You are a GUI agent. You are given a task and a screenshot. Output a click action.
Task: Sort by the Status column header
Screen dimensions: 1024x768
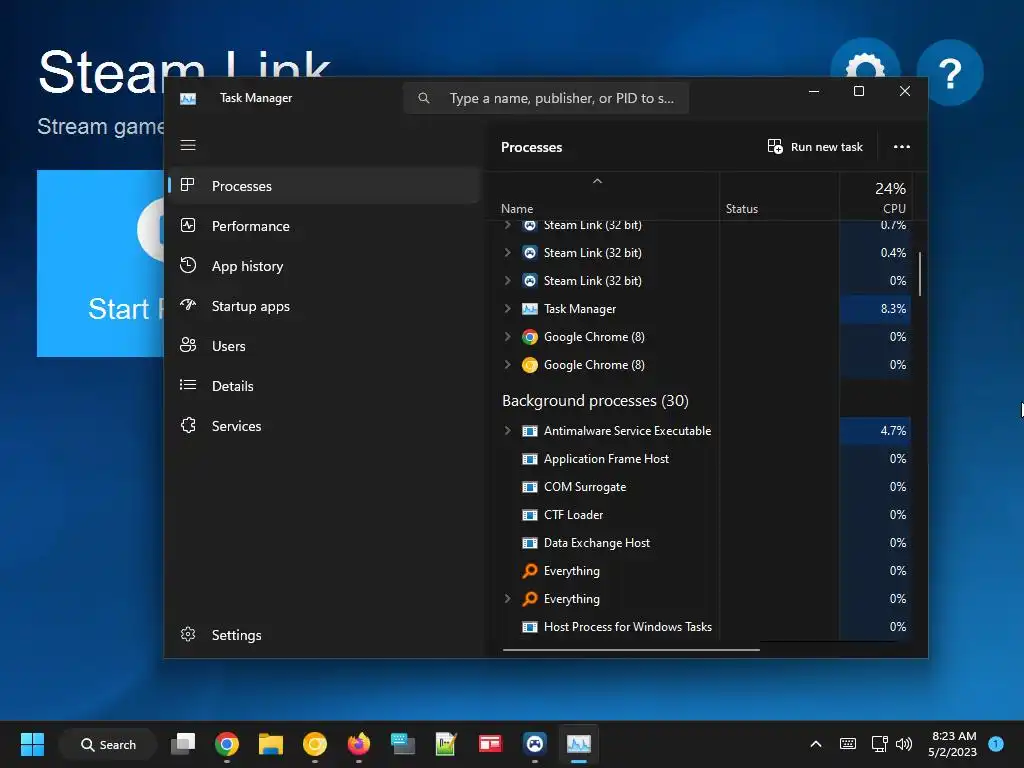pos(742,209)
